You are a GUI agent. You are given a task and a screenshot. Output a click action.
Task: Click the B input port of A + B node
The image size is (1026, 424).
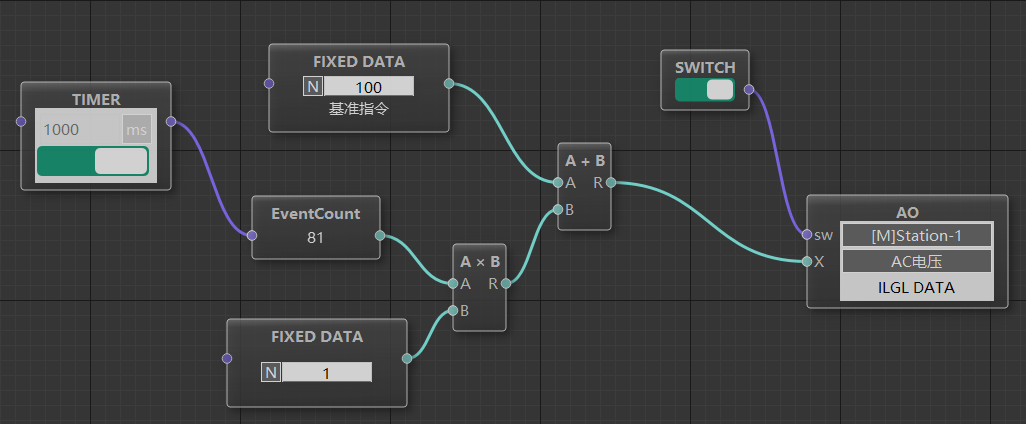[557, 209]
